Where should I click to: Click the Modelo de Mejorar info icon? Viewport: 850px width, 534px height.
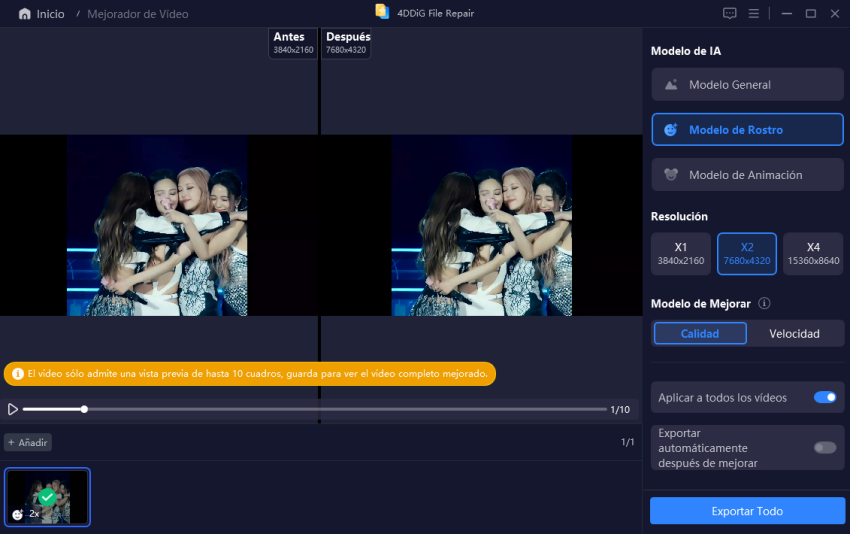pos(764,304)
